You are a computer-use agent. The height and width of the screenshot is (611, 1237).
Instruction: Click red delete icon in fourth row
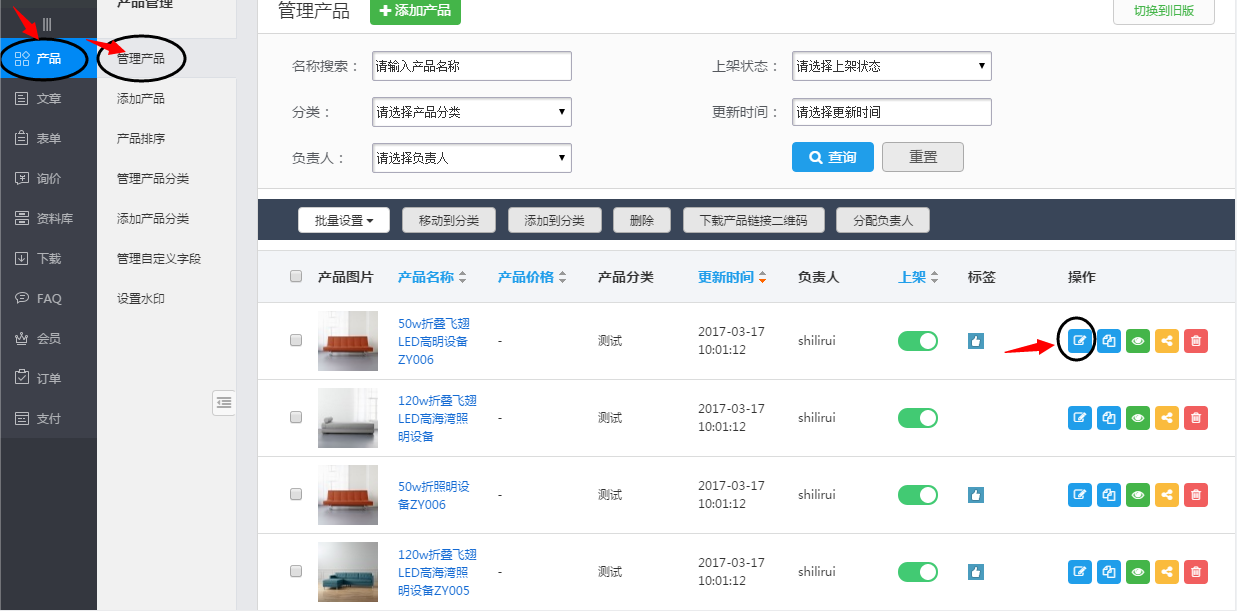[x=1195, y=572]
